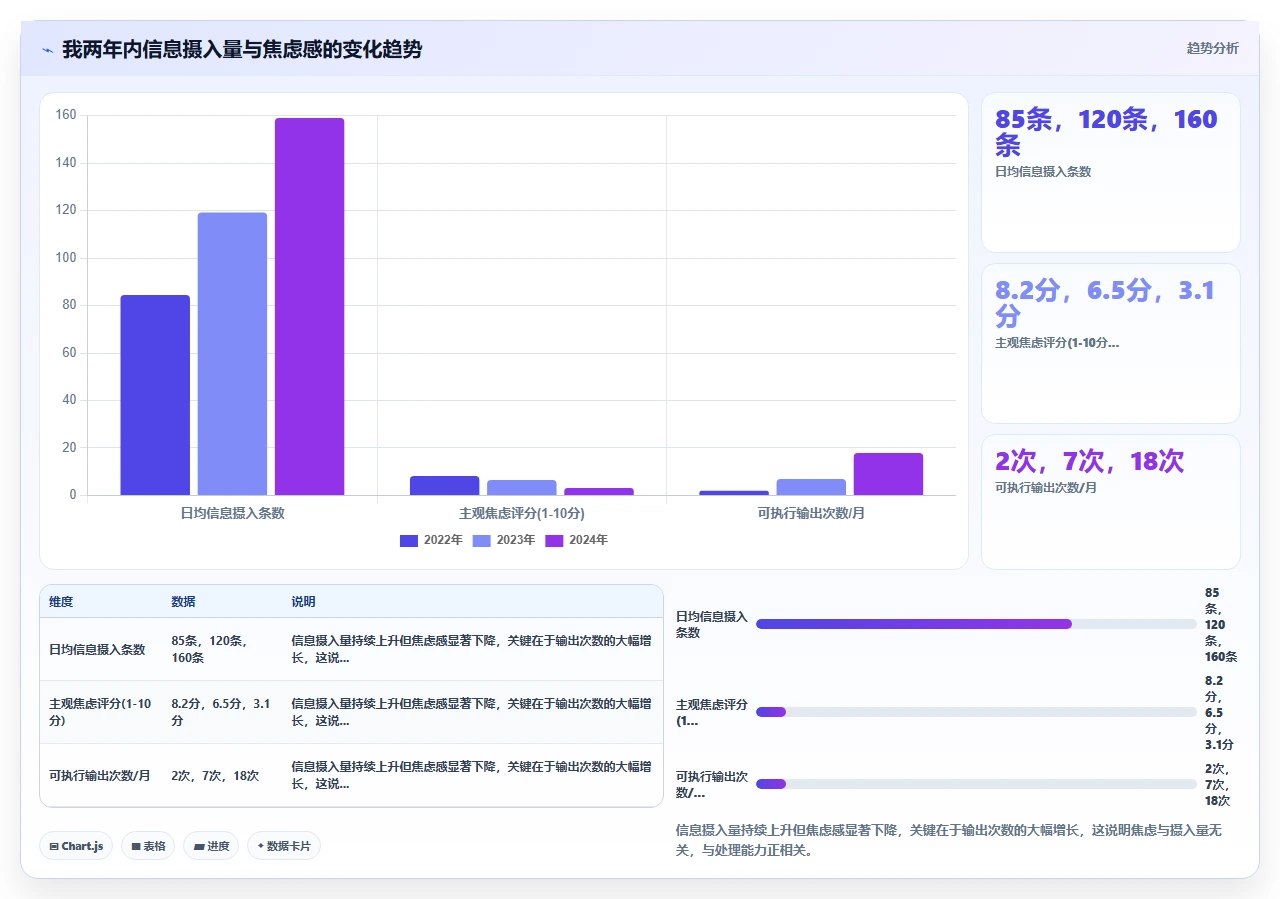Viewport: 1280px width, 899px height.
Task: Select the 说明 table column header
Action: point(303,602)
